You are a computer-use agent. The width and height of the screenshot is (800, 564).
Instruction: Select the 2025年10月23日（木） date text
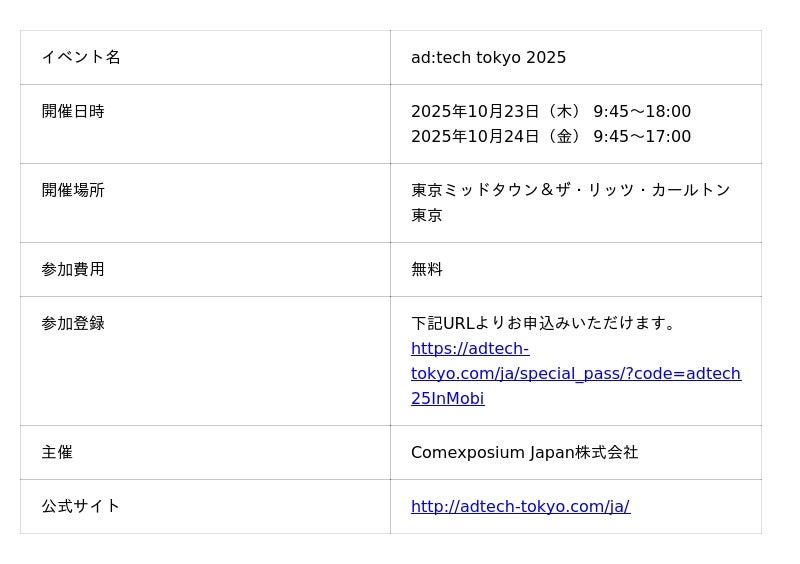pos(496,112)
